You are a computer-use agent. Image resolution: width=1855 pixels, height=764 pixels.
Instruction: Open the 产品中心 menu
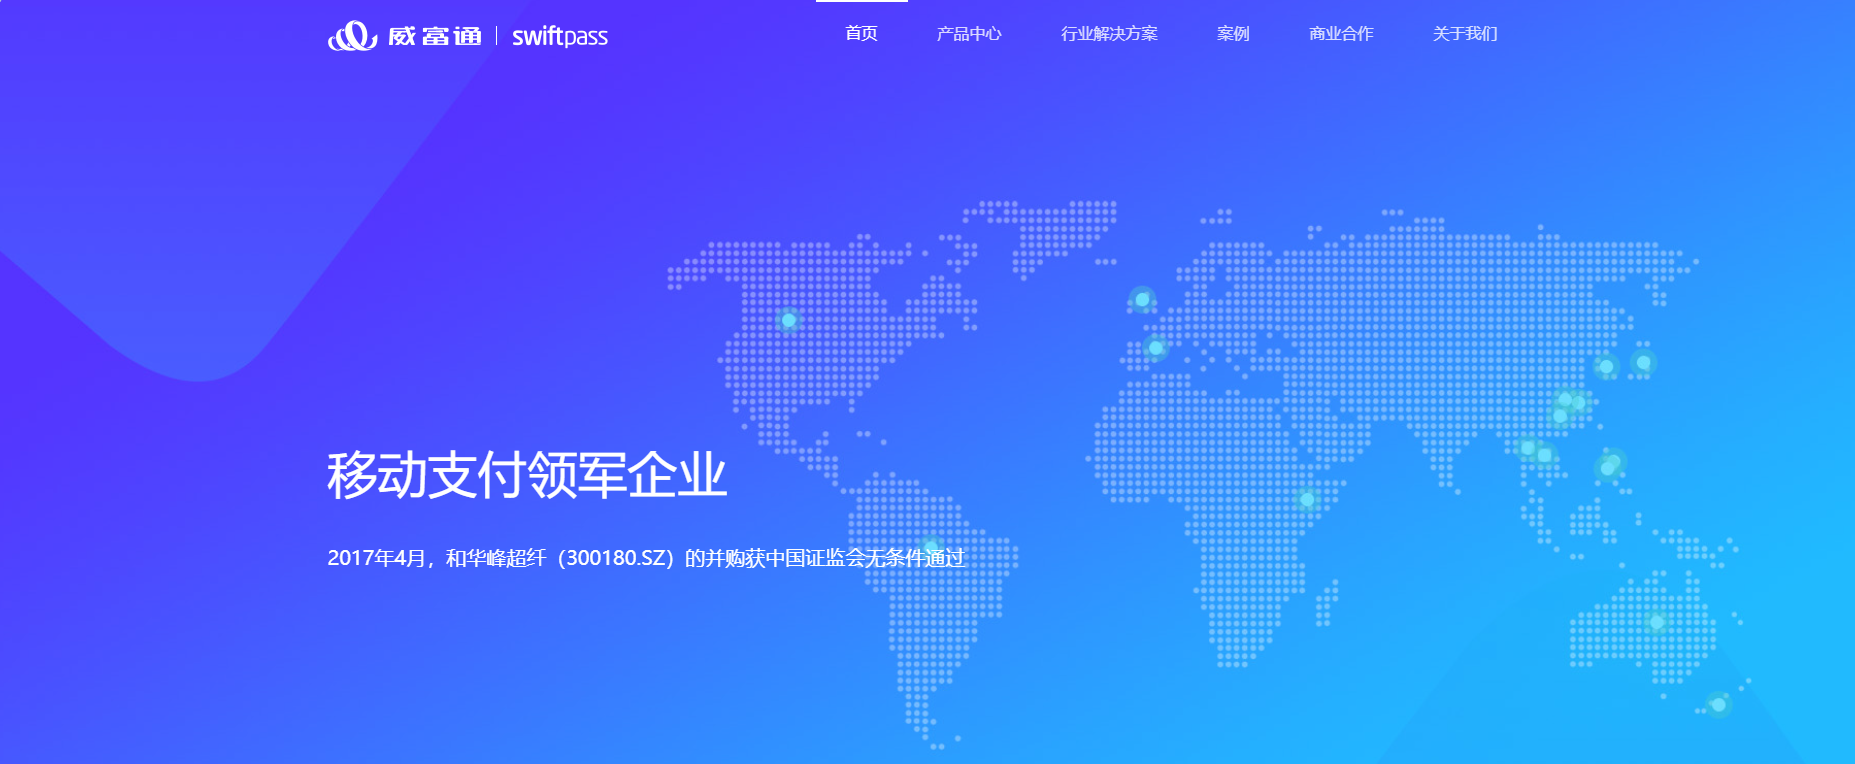pos(969,34)
